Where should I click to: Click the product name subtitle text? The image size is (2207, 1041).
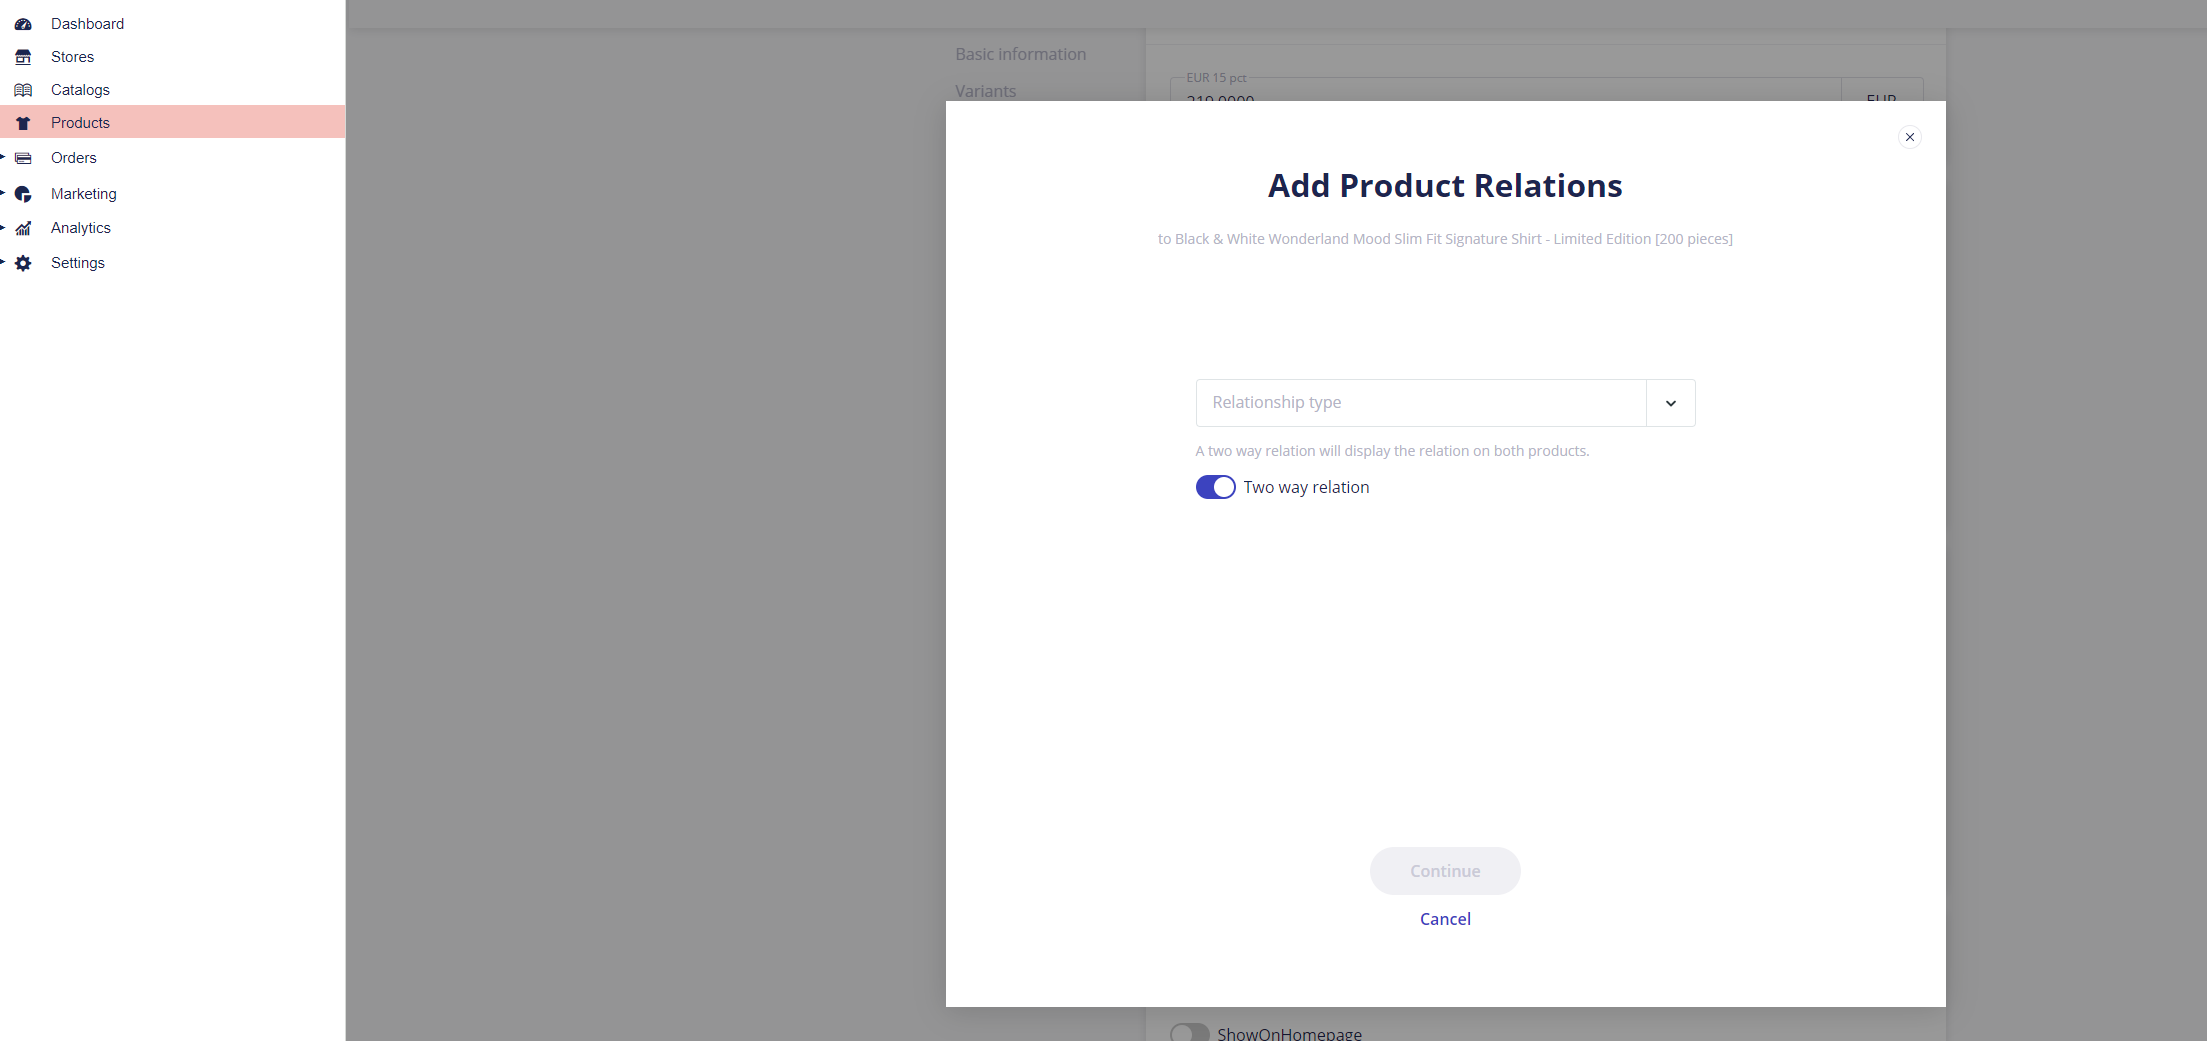1445,239
